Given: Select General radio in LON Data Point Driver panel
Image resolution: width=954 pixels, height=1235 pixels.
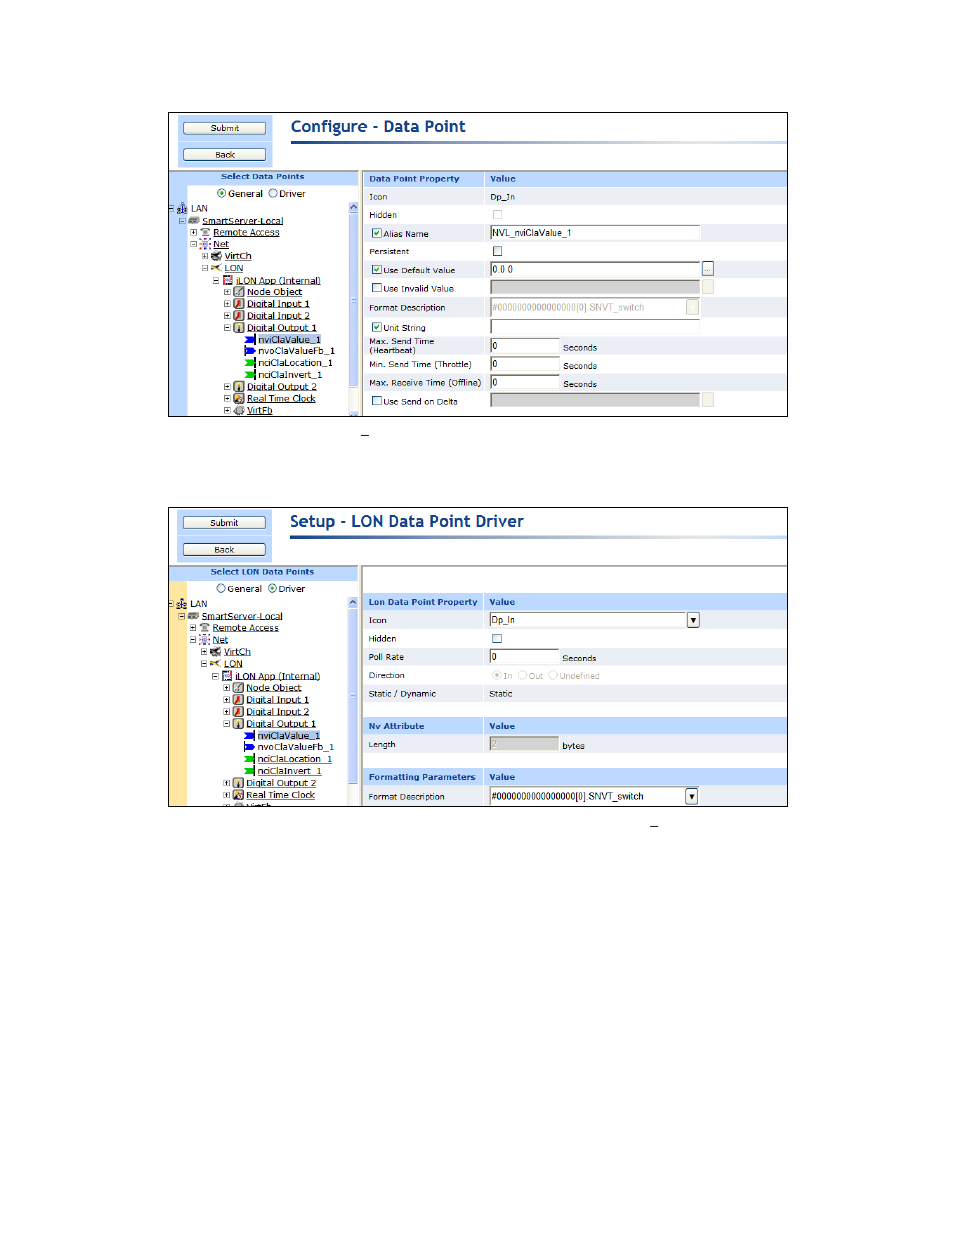Looking at the screenshot, I should [221, 589].
